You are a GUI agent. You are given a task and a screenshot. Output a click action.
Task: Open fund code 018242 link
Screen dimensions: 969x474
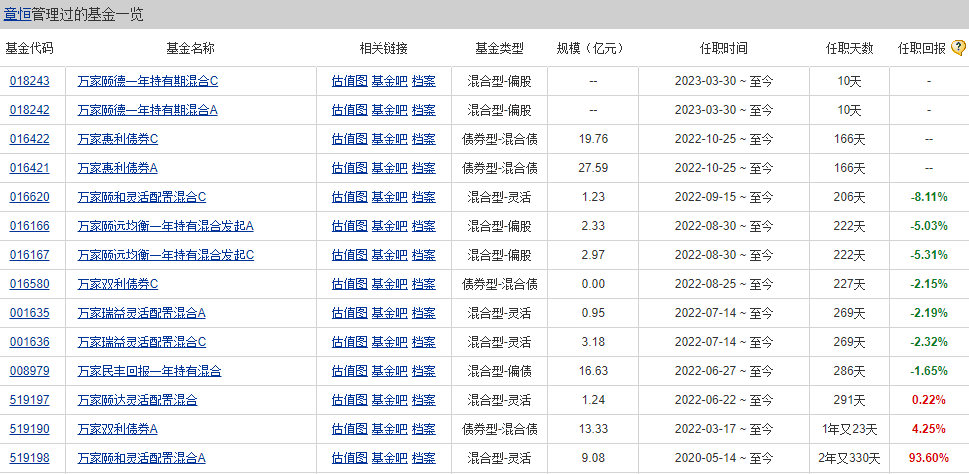[x=30, y=110]
